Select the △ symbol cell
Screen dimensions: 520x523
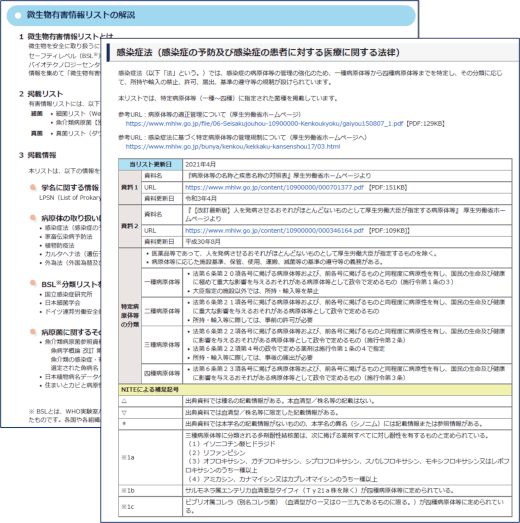coord(150,401)
